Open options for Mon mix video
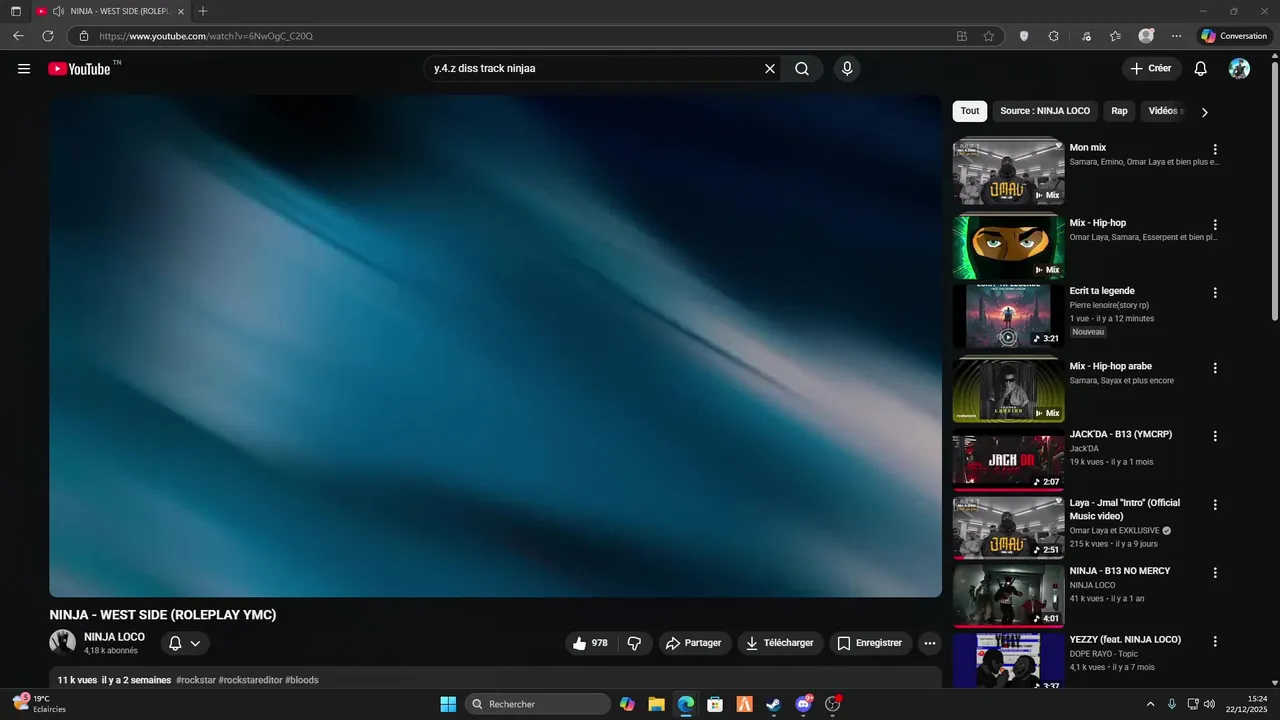Viewport: 1280px width, 720px height. pos(1215,150)
